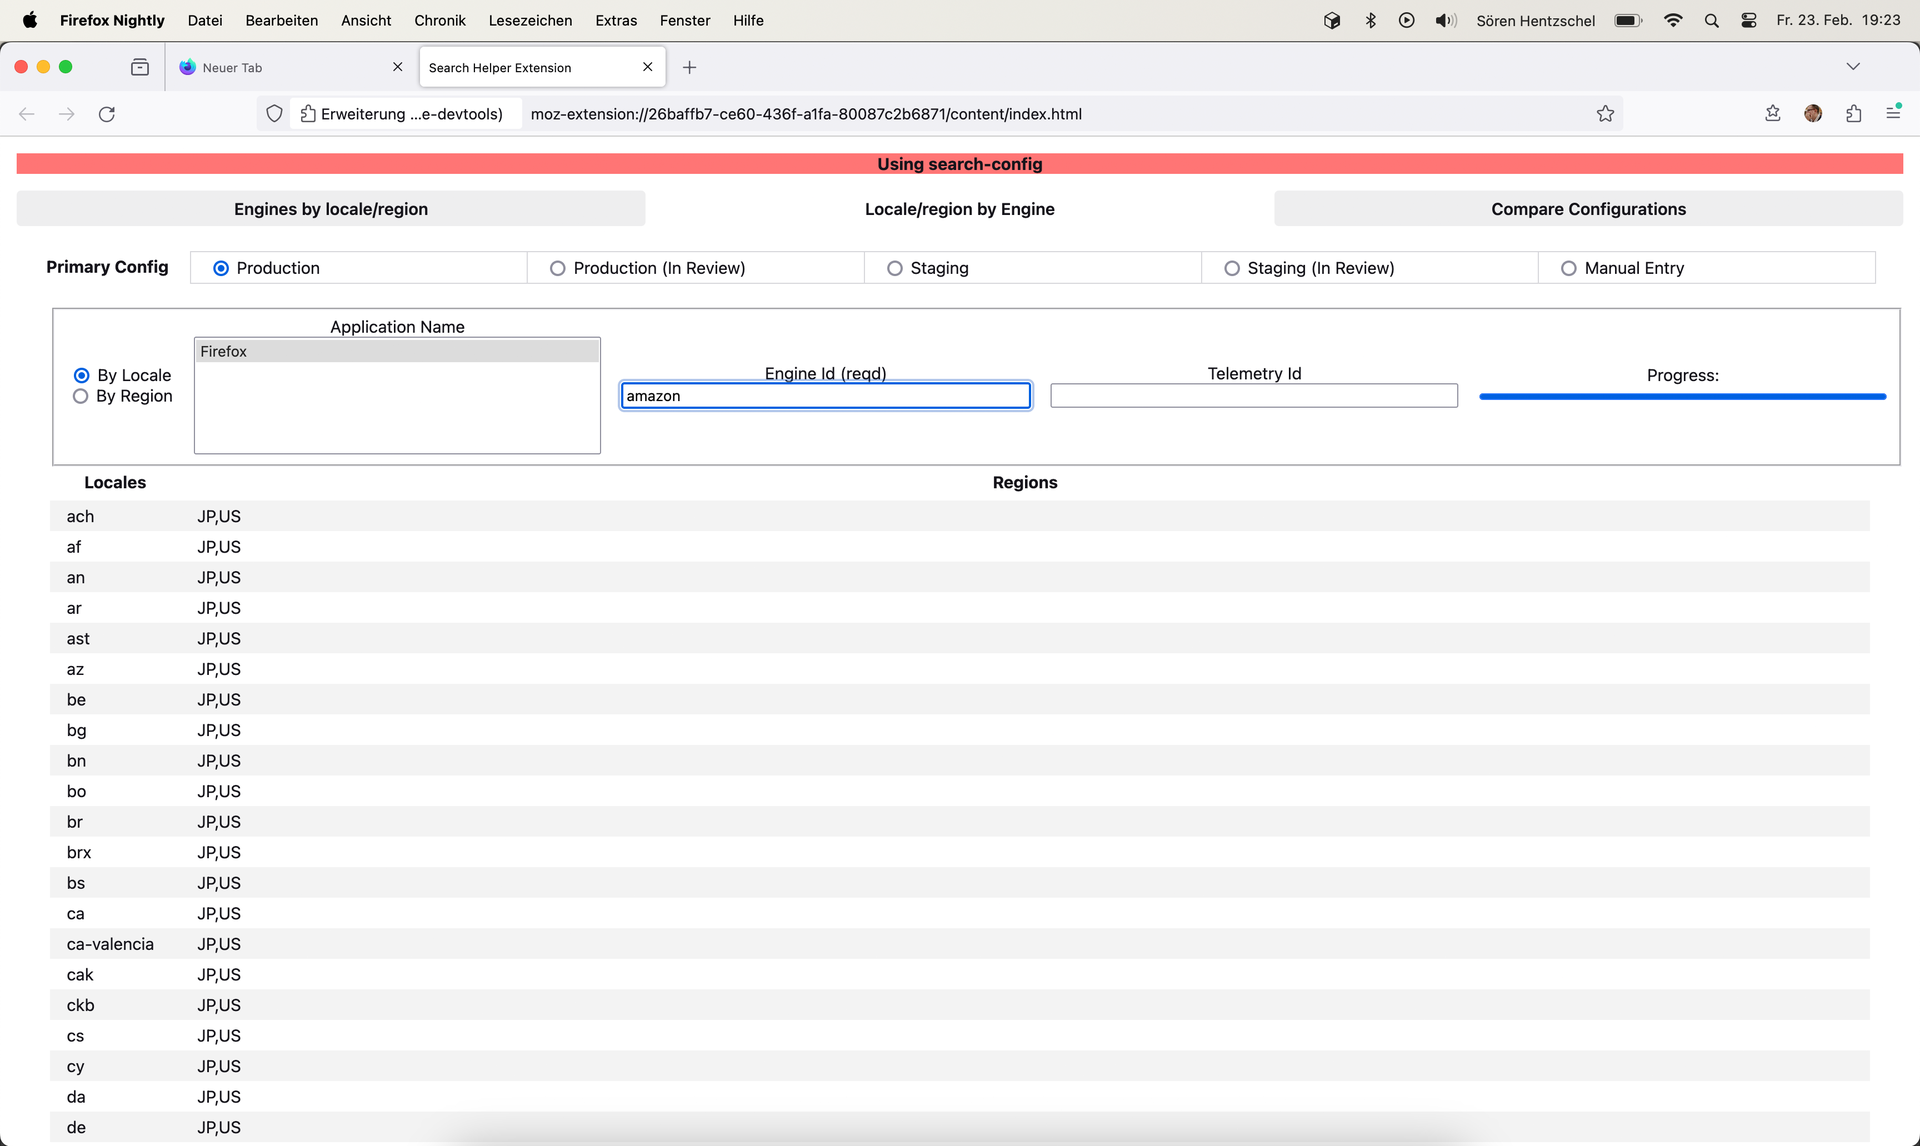Choose Manual Entry primary config
Screen dimensions: 1920x1146
pyautogui.click(x=1569, y=268)
